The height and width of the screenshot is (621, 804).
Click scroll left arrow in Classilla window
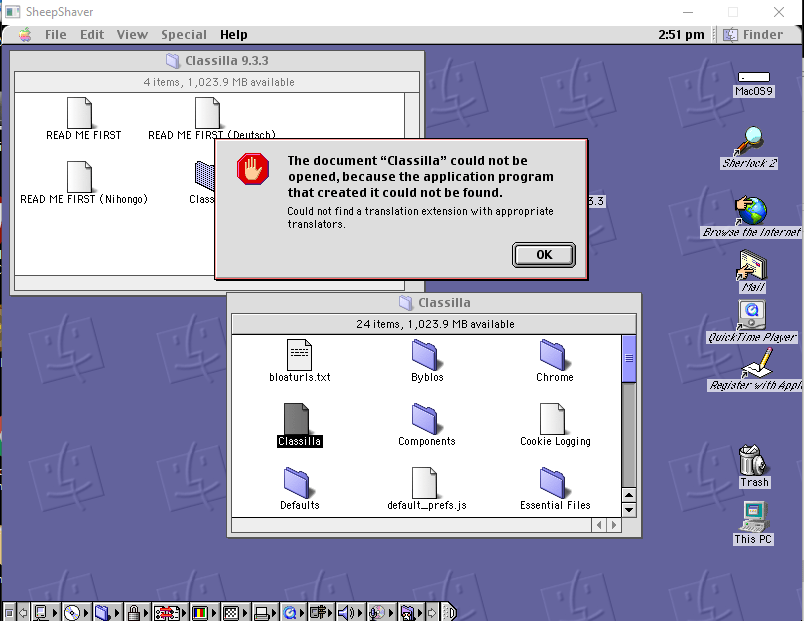(x=598, y=525)
